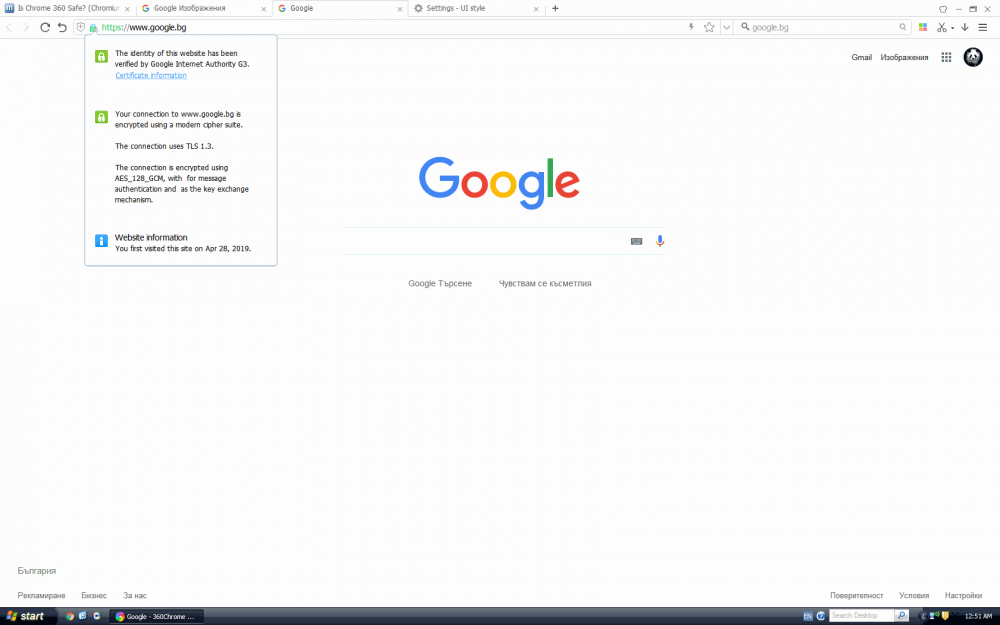Screen dimensions: 1000x625
Task: Open the Gmail link at top right
Action: [861, 57]
